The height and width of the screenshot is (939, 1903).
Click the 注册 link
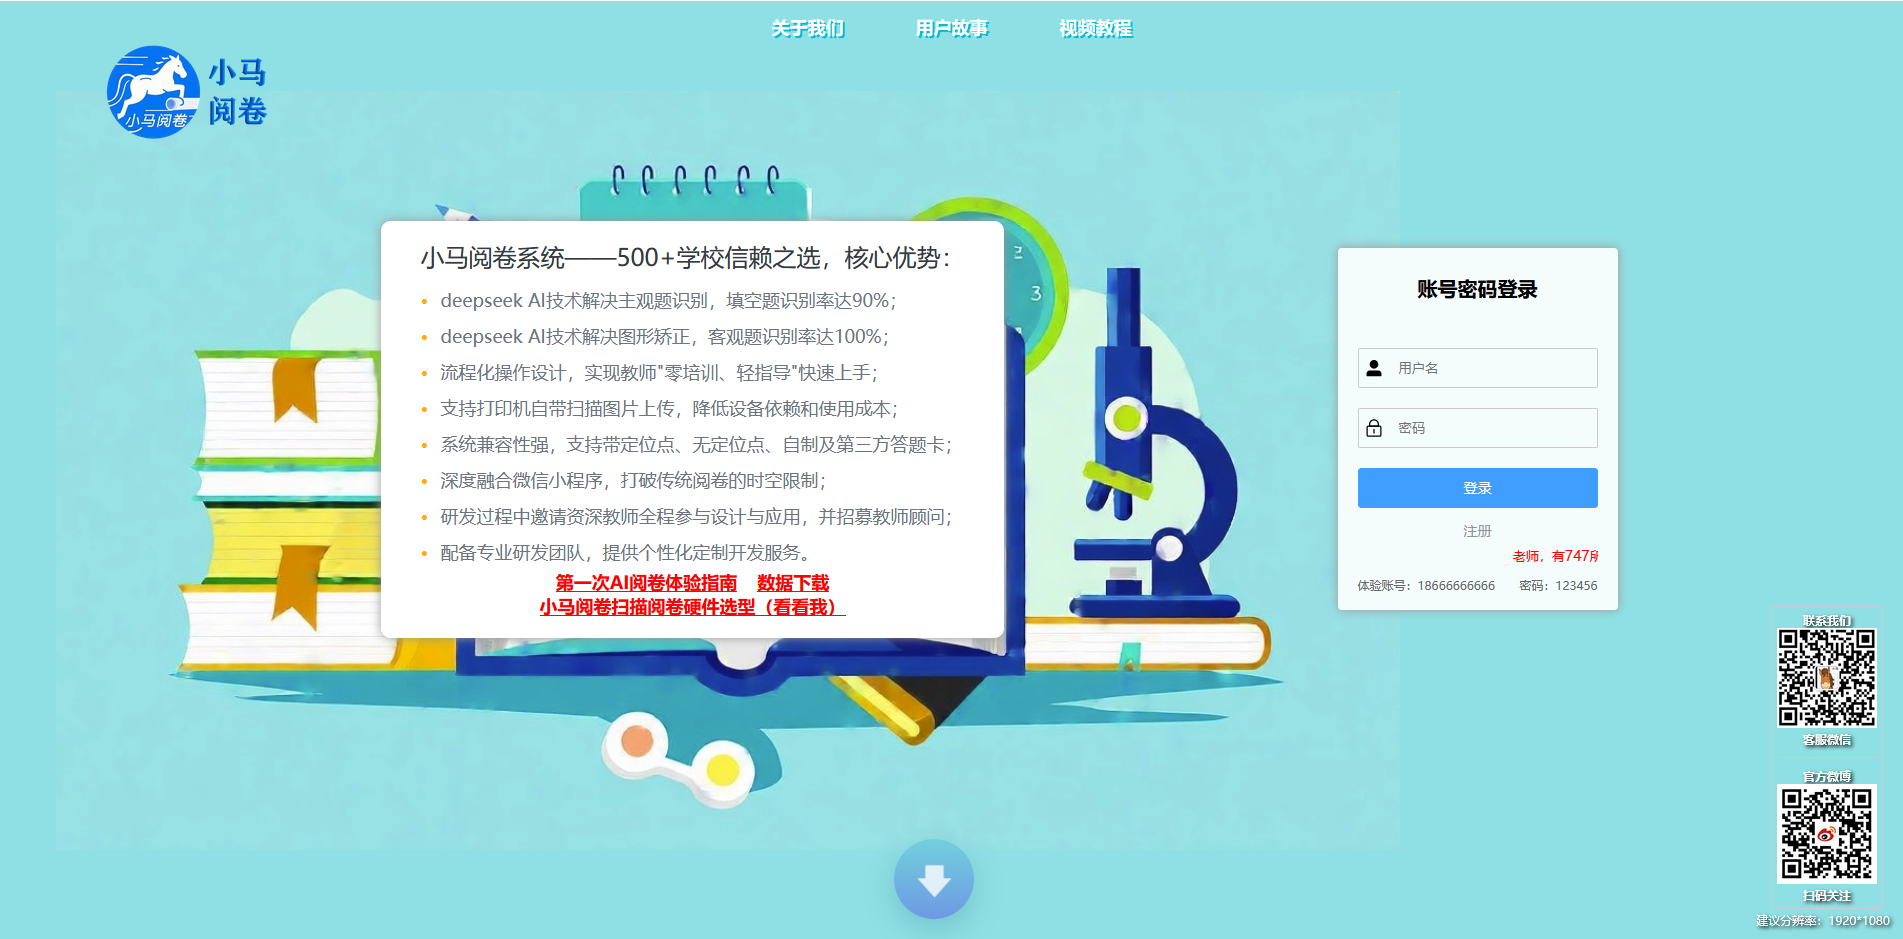click(1477, 531)
